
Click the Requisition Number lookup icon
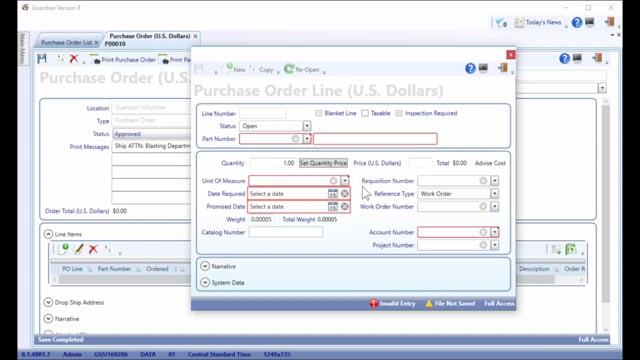click(x=483, y=180)
